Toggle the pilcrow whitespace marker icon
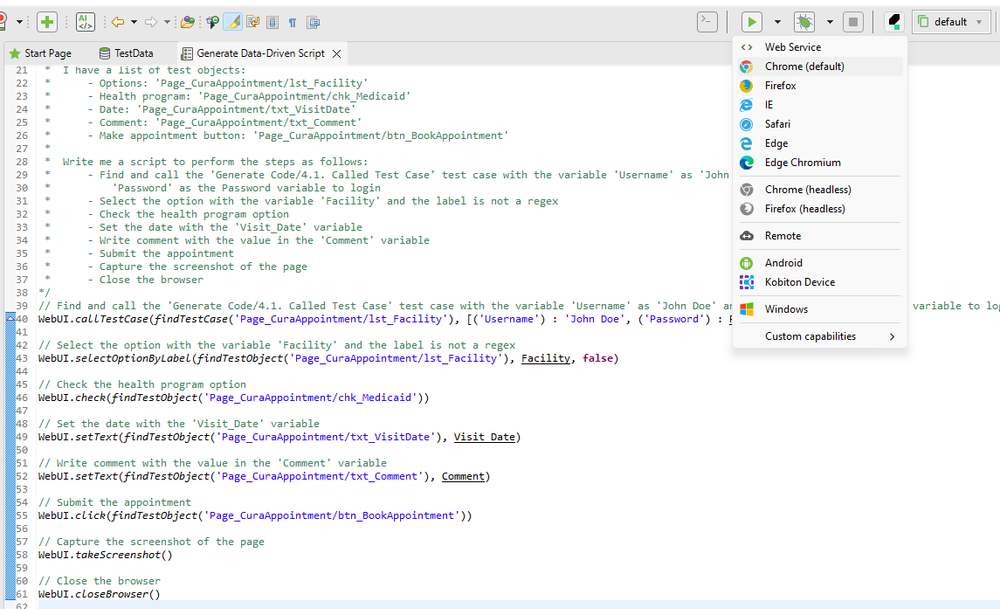 [291, 21]
